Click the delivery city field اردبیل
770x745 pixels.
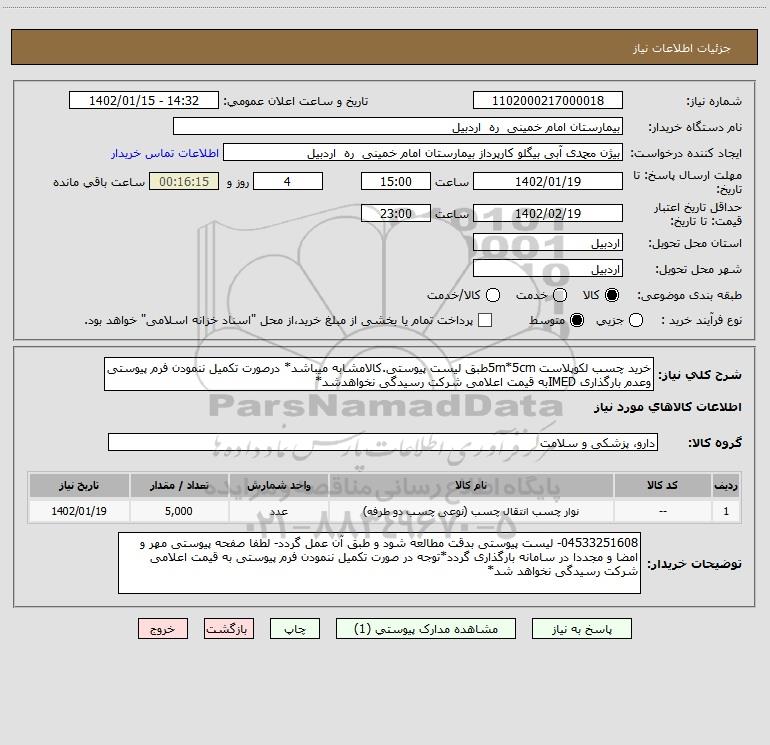pyautogui.click(x=548, y=268)
